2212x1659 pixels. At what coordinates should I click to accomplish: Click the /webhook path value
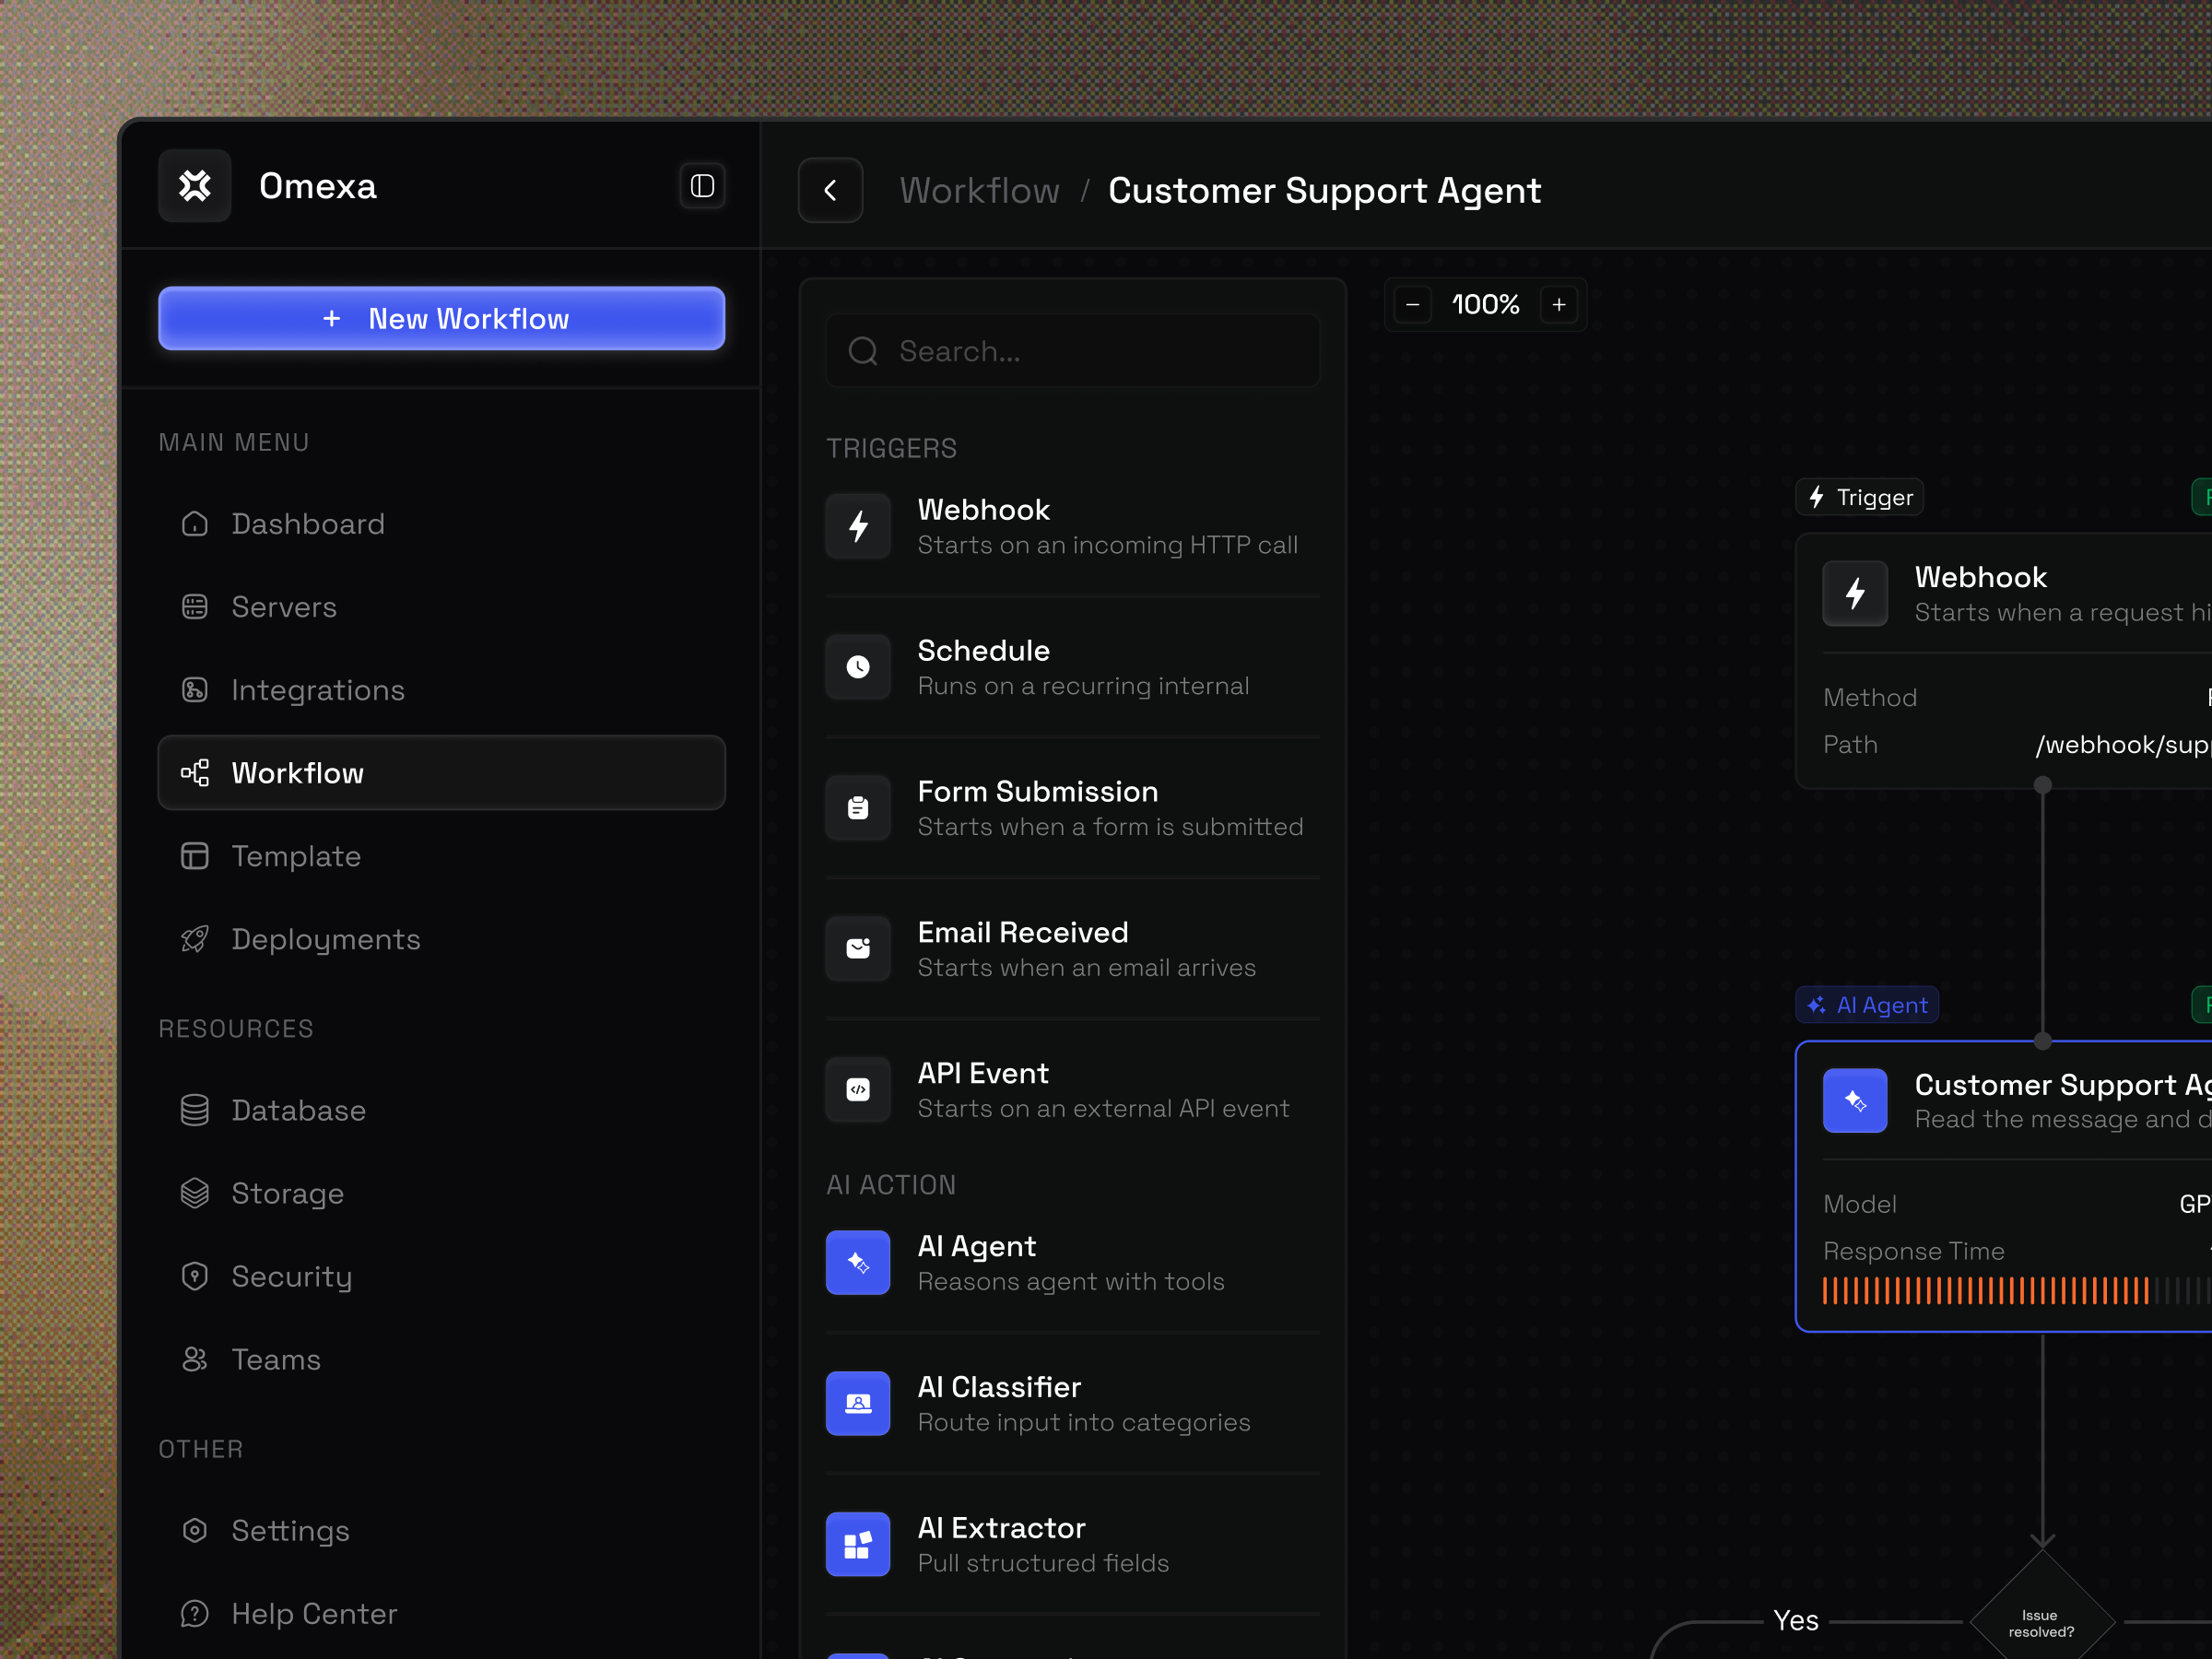[x=2123, y=745]
